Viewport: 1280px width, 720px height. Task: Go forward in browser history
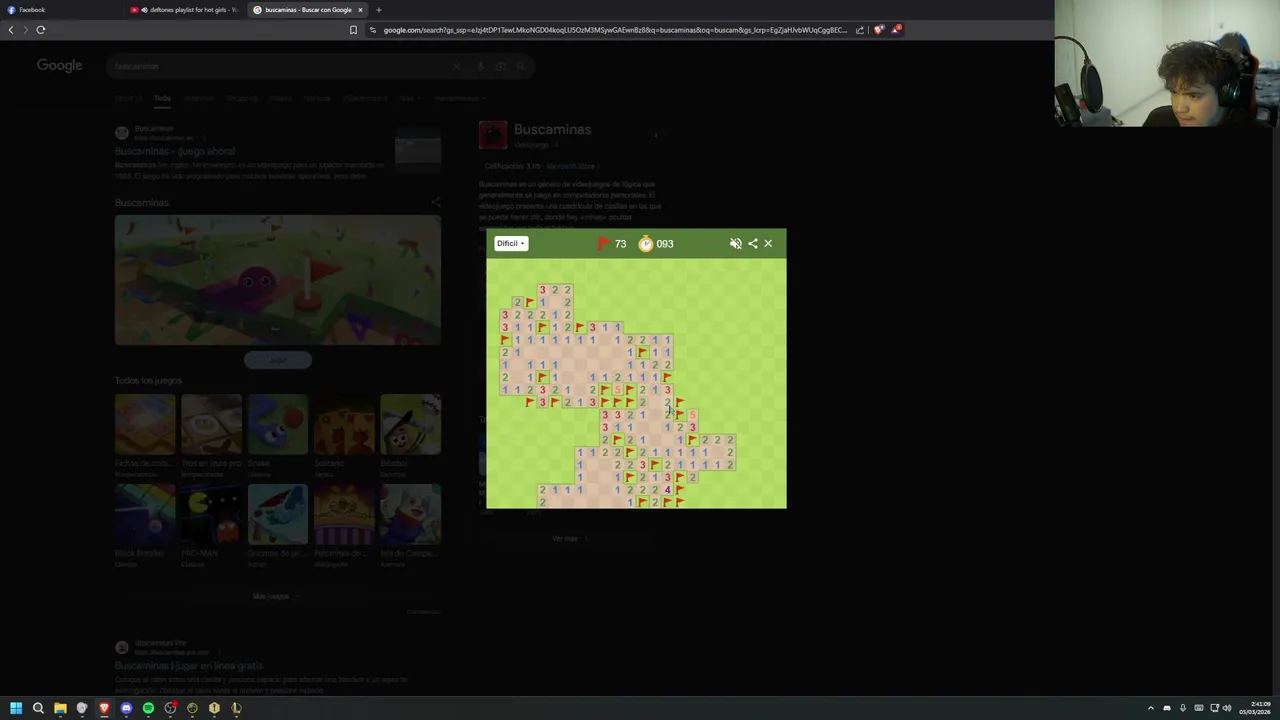click(x=25, y=30)
